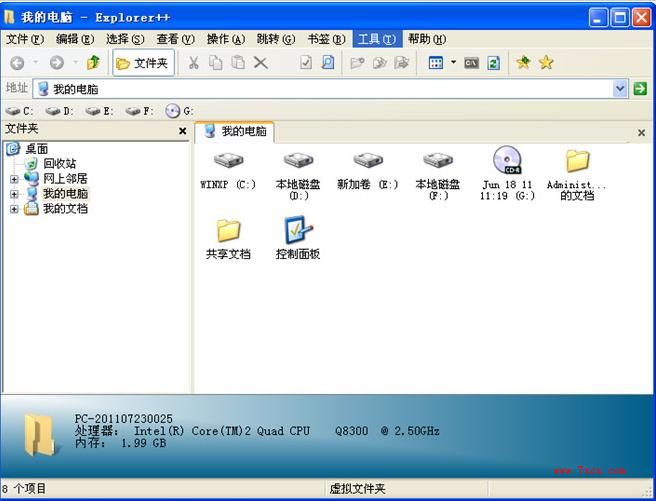The image size is (656, 501).
Task: Click the Cut scissors icon
Action: click(193, 63)
